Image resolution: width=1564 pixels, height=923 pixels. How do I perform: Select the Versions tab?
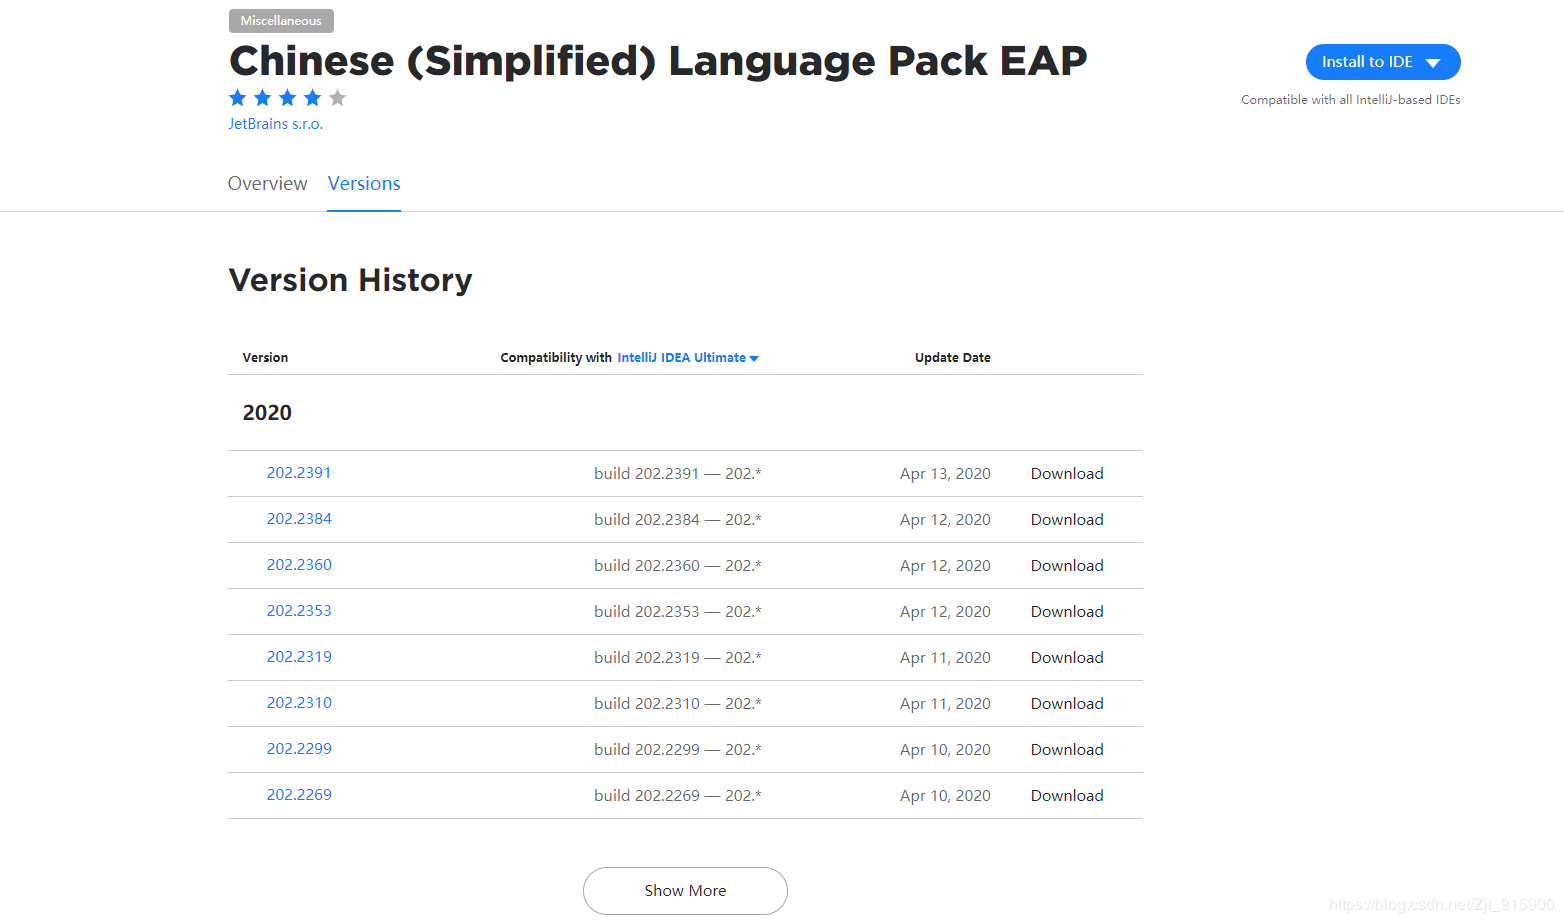point(363,183)
